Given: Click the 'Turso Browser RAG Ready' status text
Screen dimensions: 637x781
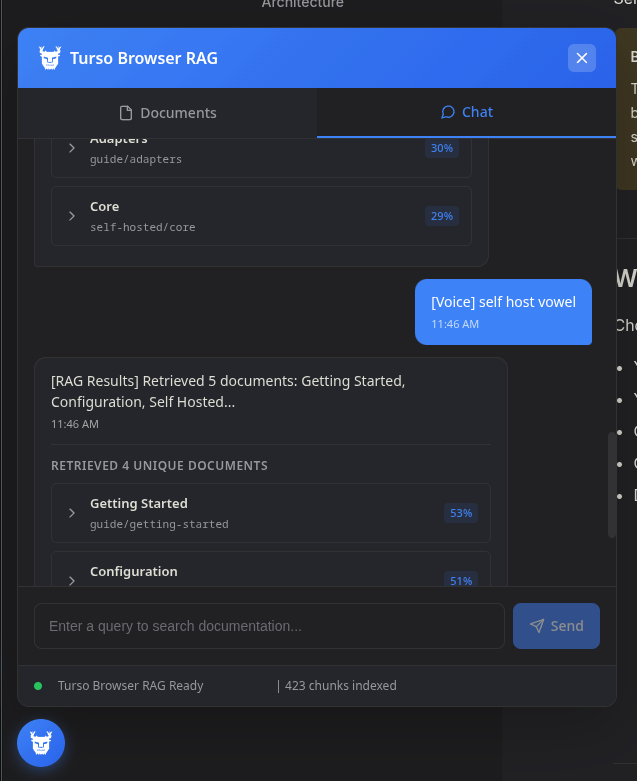Looking at the screenshot, I should 130,686.
